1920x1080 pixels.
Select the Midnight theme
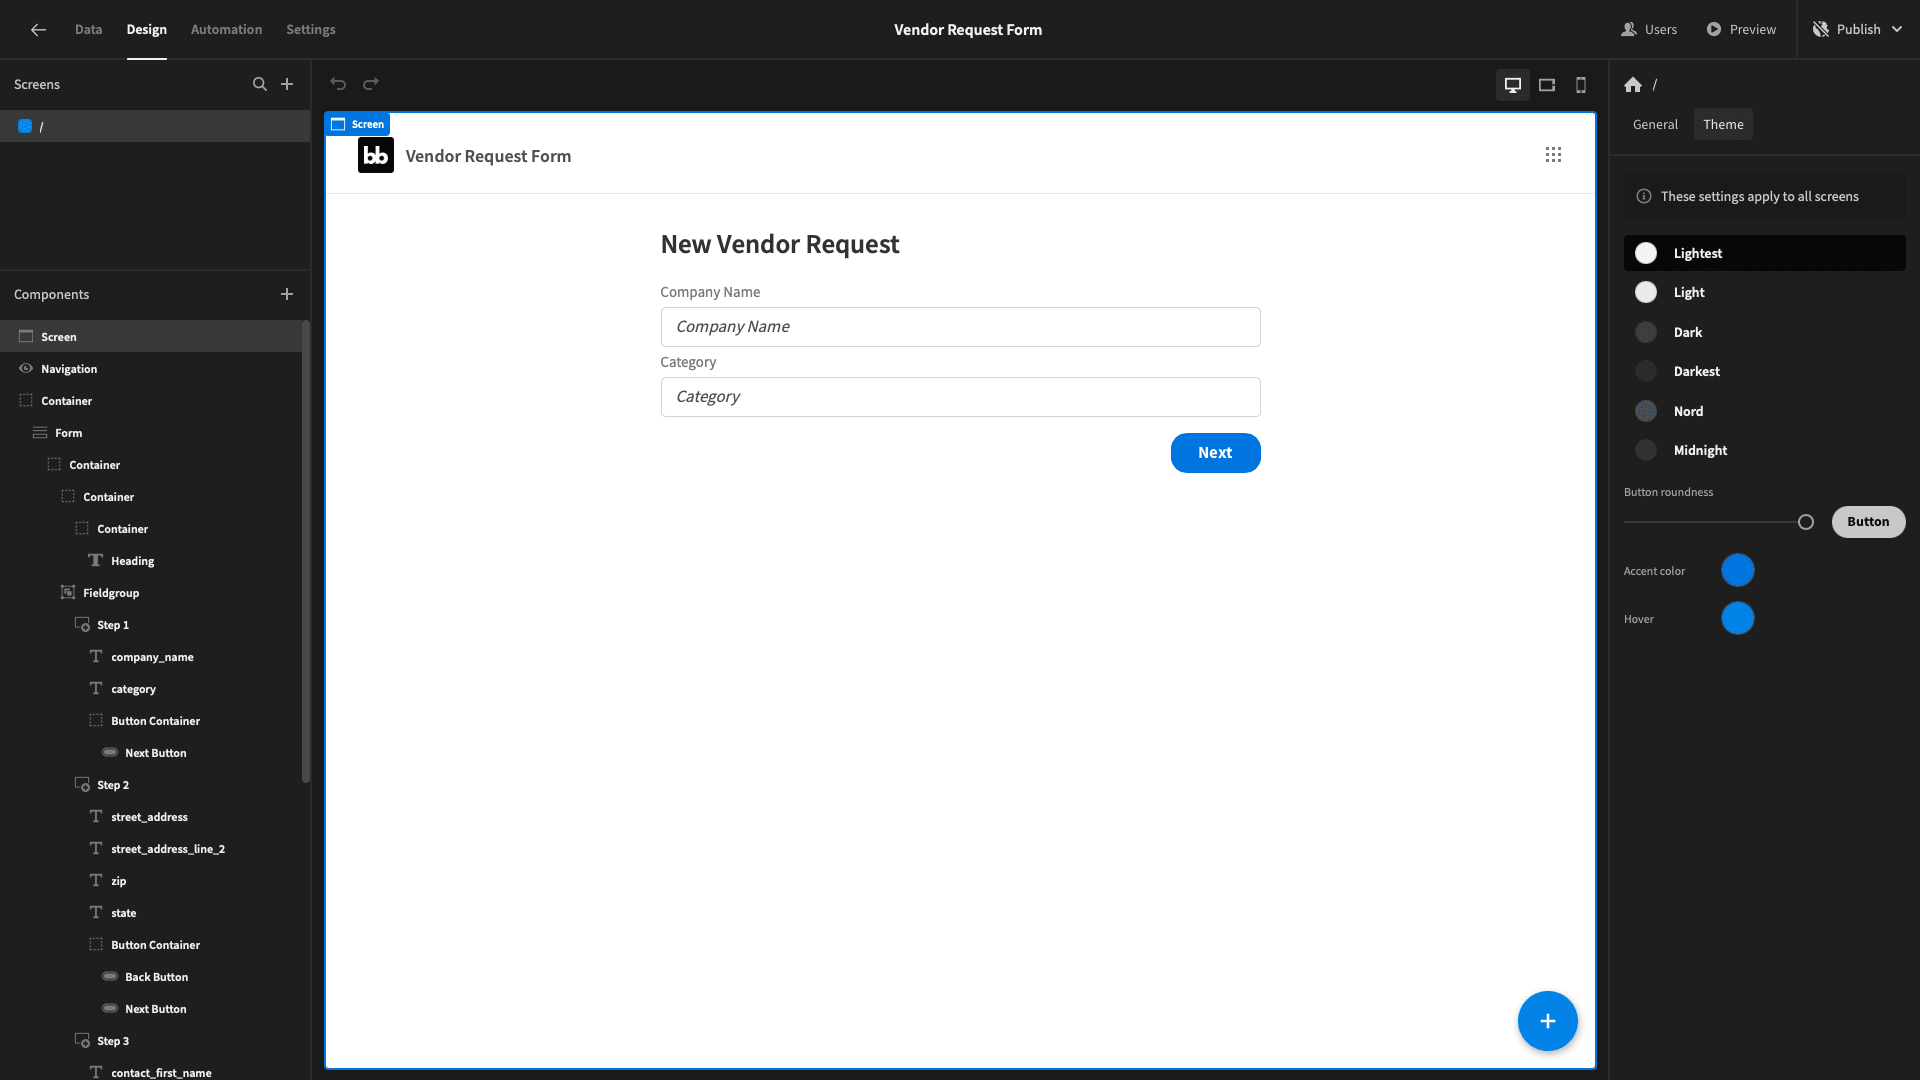pos(1765,450)
